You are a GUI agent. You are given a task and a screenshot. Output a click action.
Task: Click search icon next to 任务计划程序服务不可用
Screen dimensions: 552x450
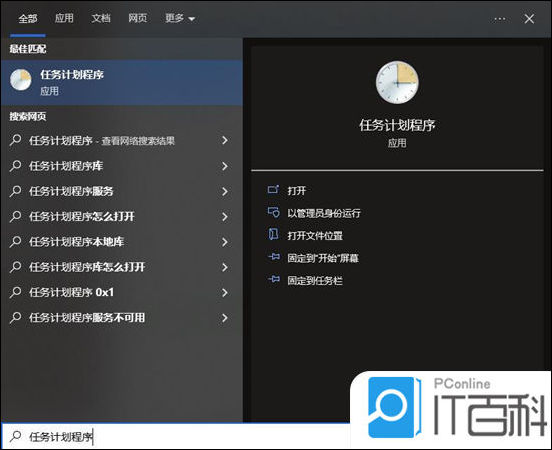coord(15,318)
